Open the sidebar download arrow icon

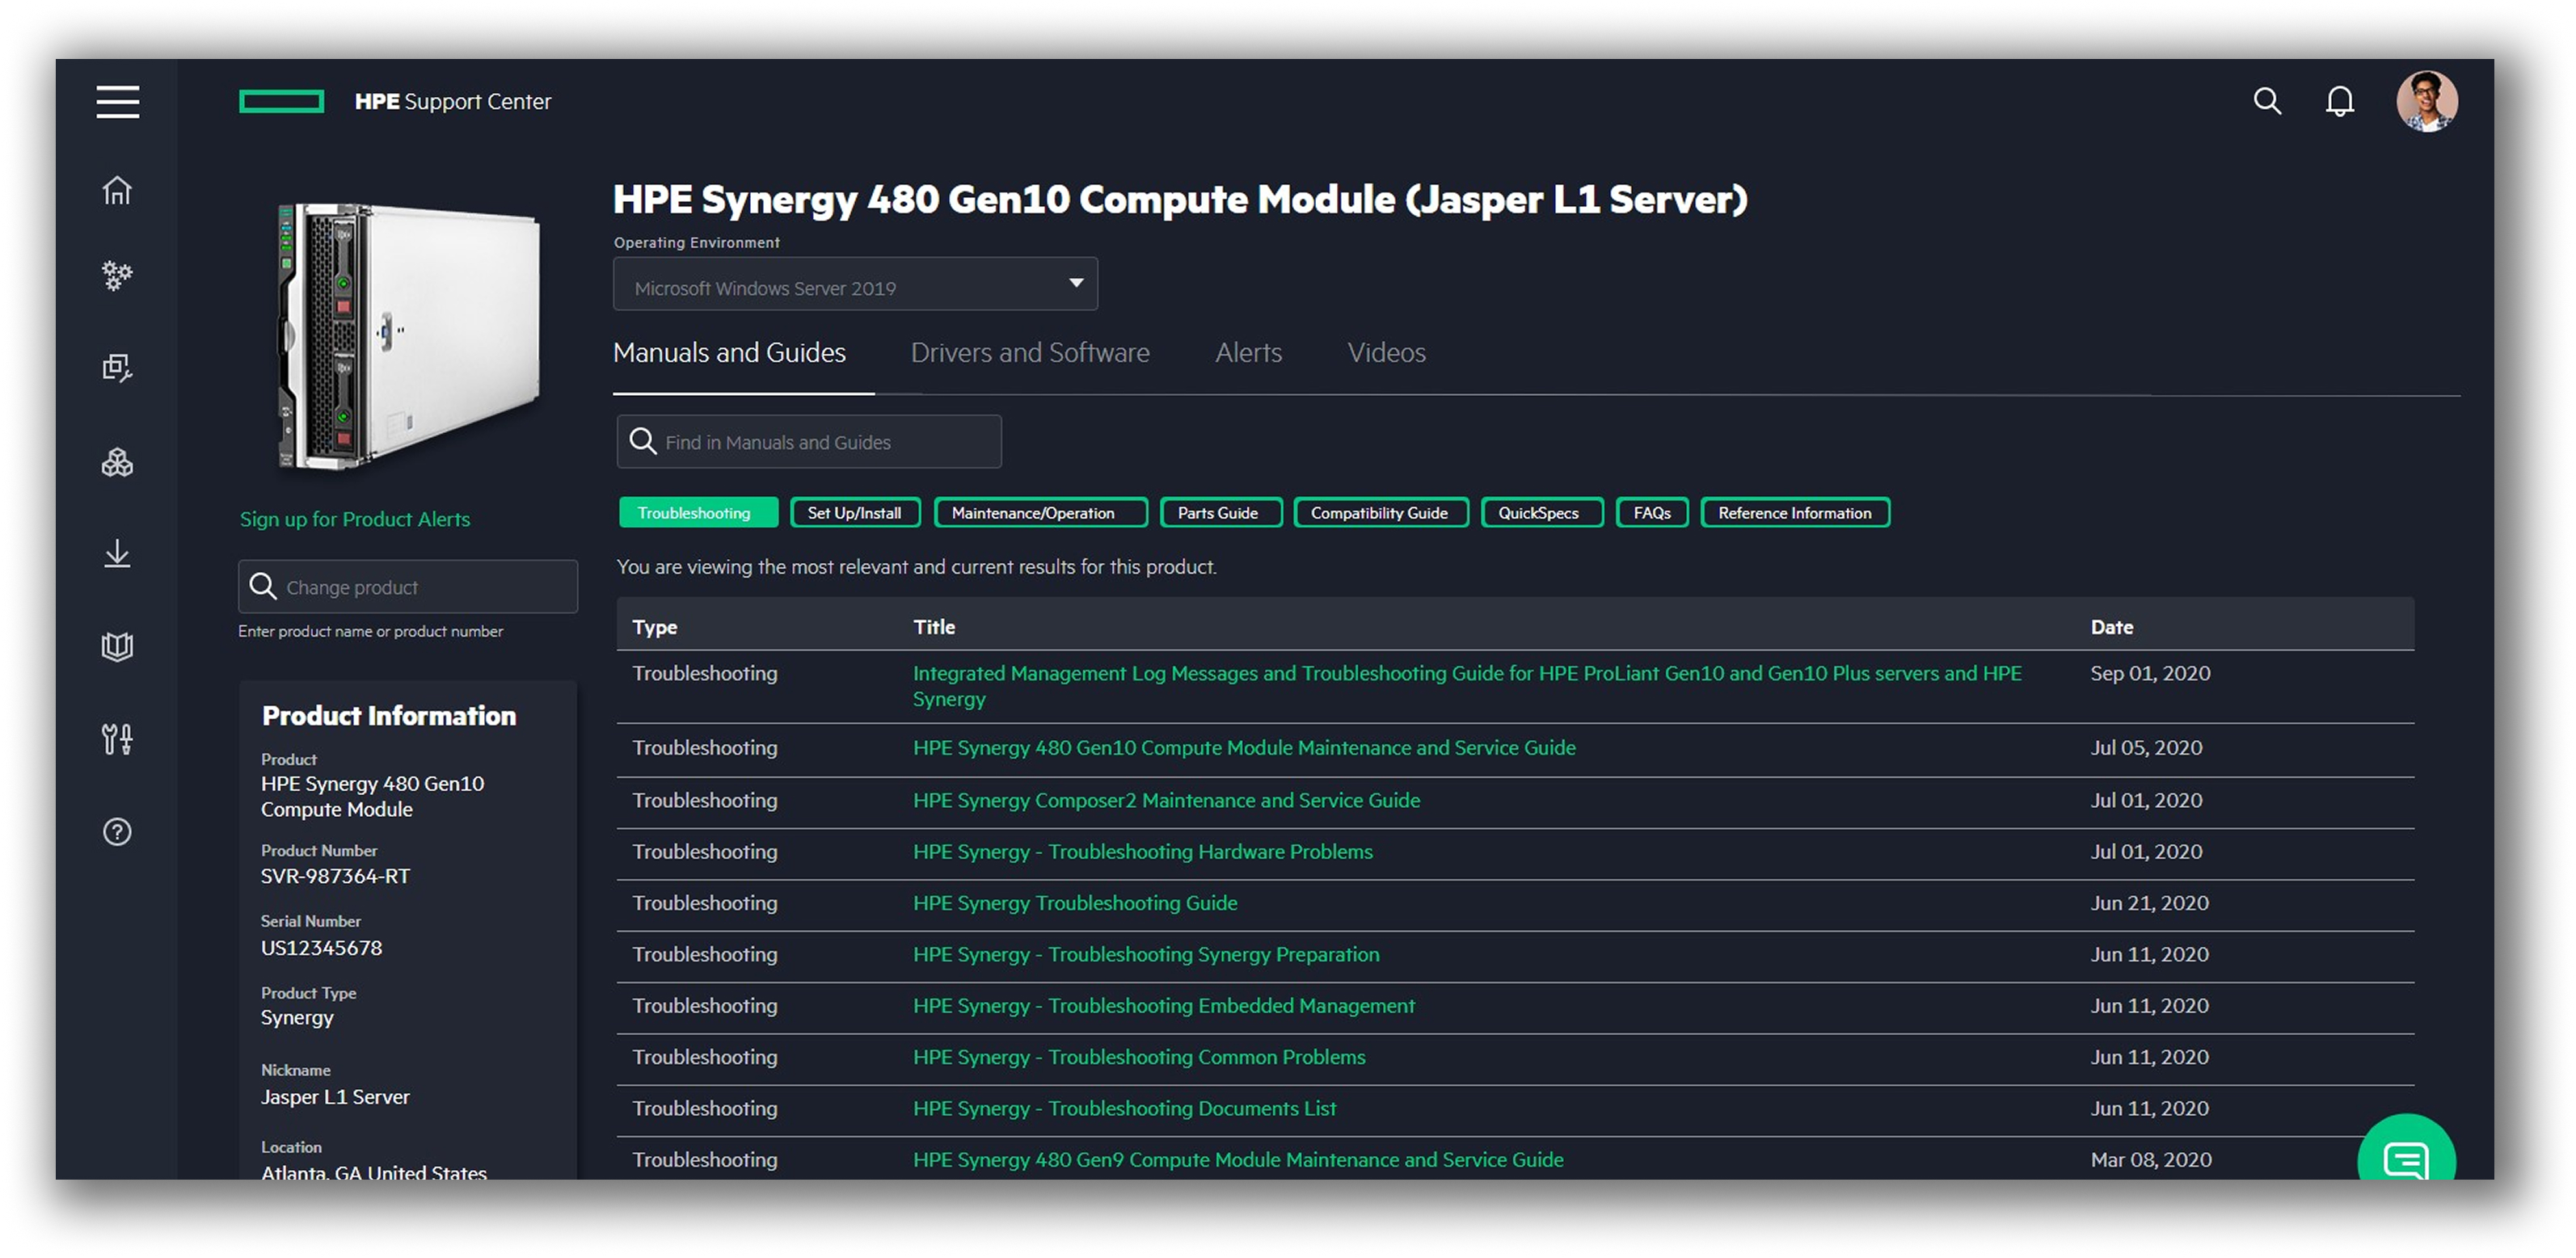117,554
